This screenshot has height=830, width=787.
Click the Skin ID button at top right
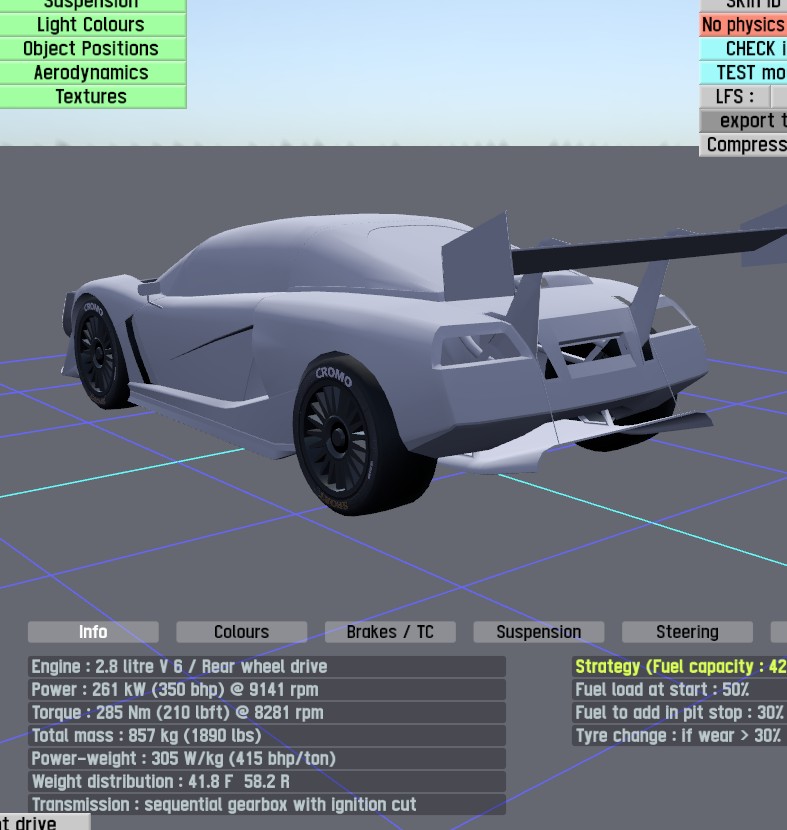pos(743,6)
